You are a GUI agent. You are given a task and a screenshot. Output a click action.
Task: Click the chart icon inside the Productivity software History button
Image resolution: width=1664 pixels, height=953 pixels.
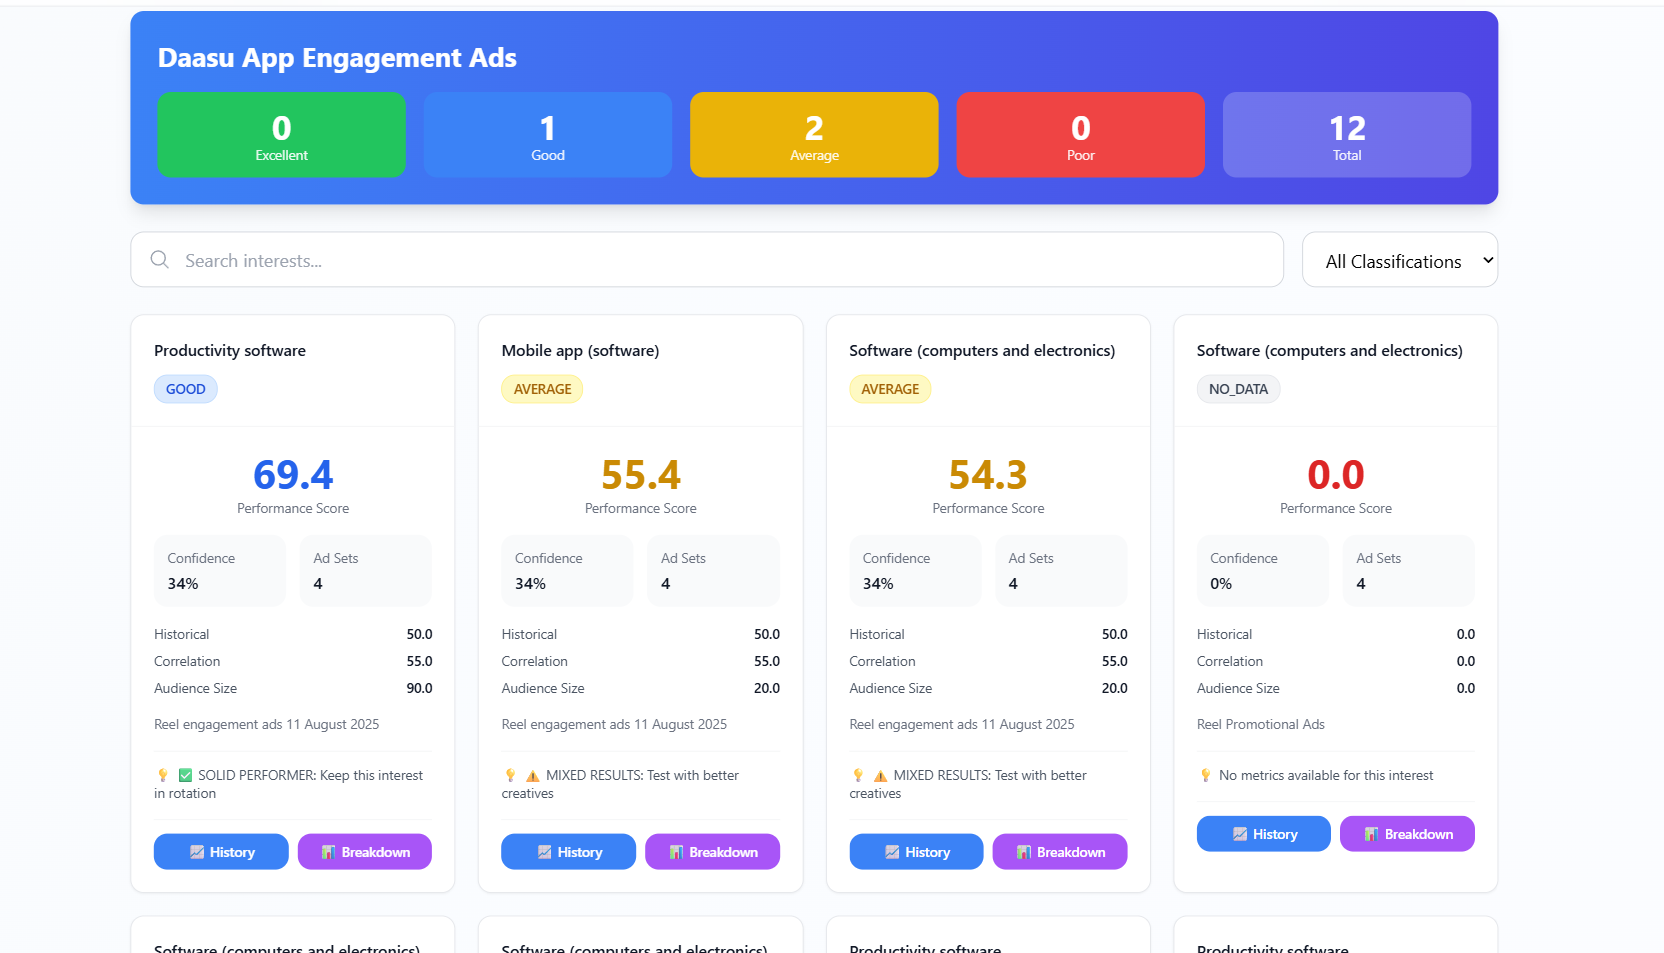click(x=196, y=852)
